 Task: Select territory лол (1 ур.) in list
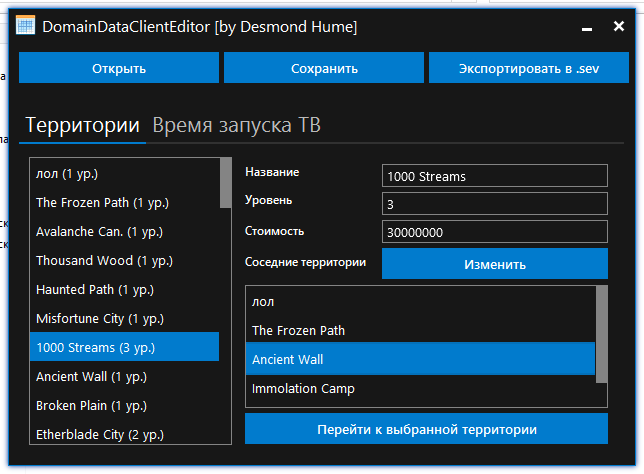point(125,174)
